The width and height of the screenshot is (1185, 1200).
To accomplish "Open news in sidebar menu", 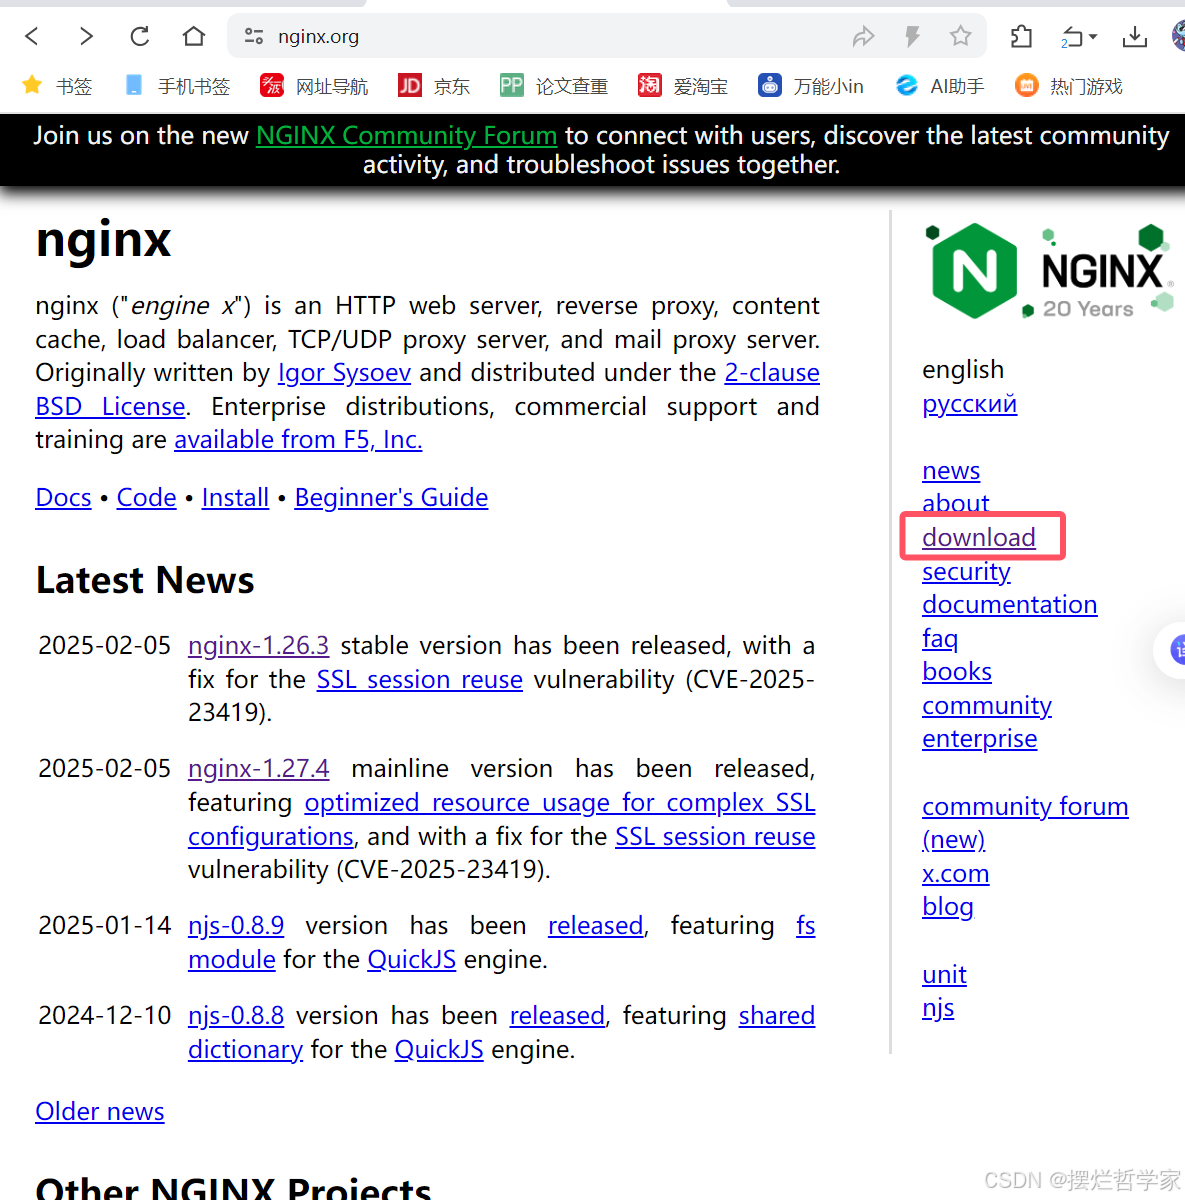I will (x=951, y=471).
